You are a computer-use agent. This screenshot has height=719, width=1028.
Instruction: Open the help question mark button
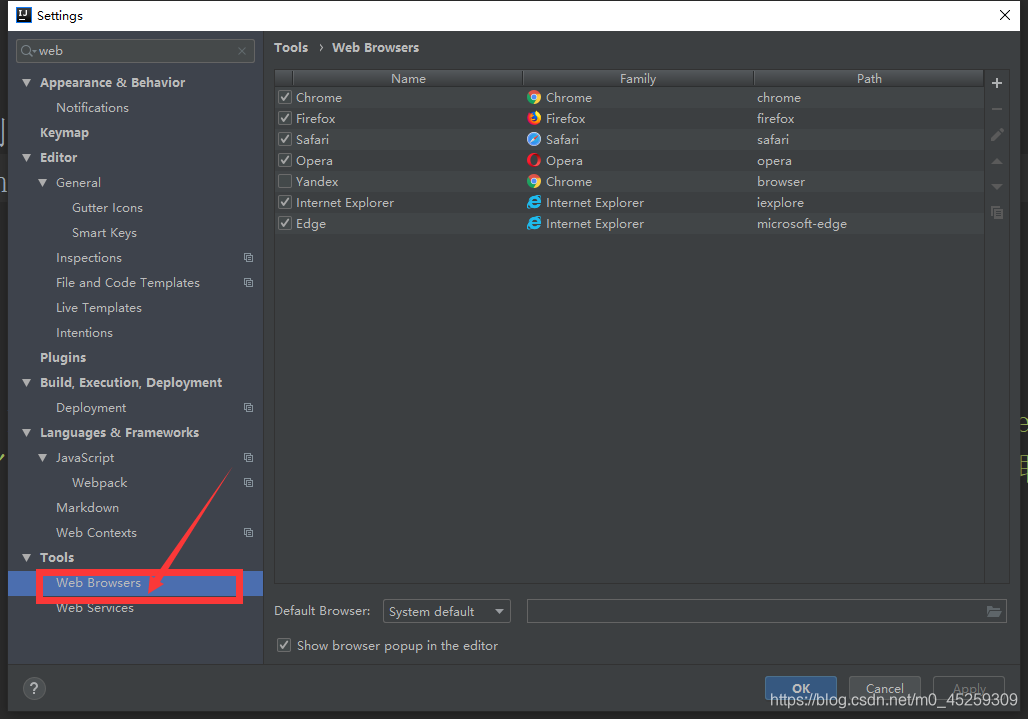34,688
